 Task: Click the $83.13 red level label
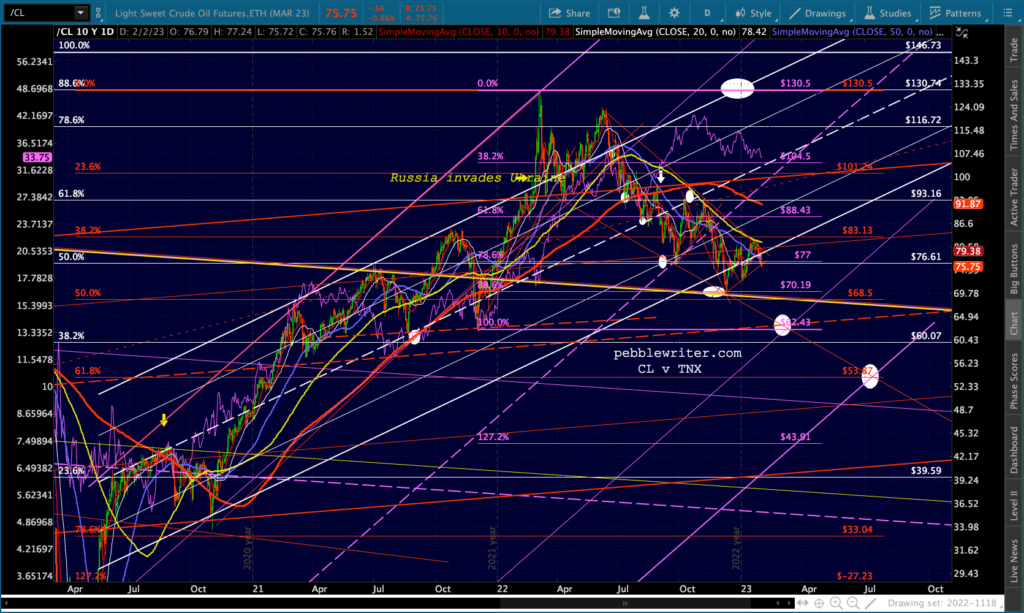pos(857,230)
